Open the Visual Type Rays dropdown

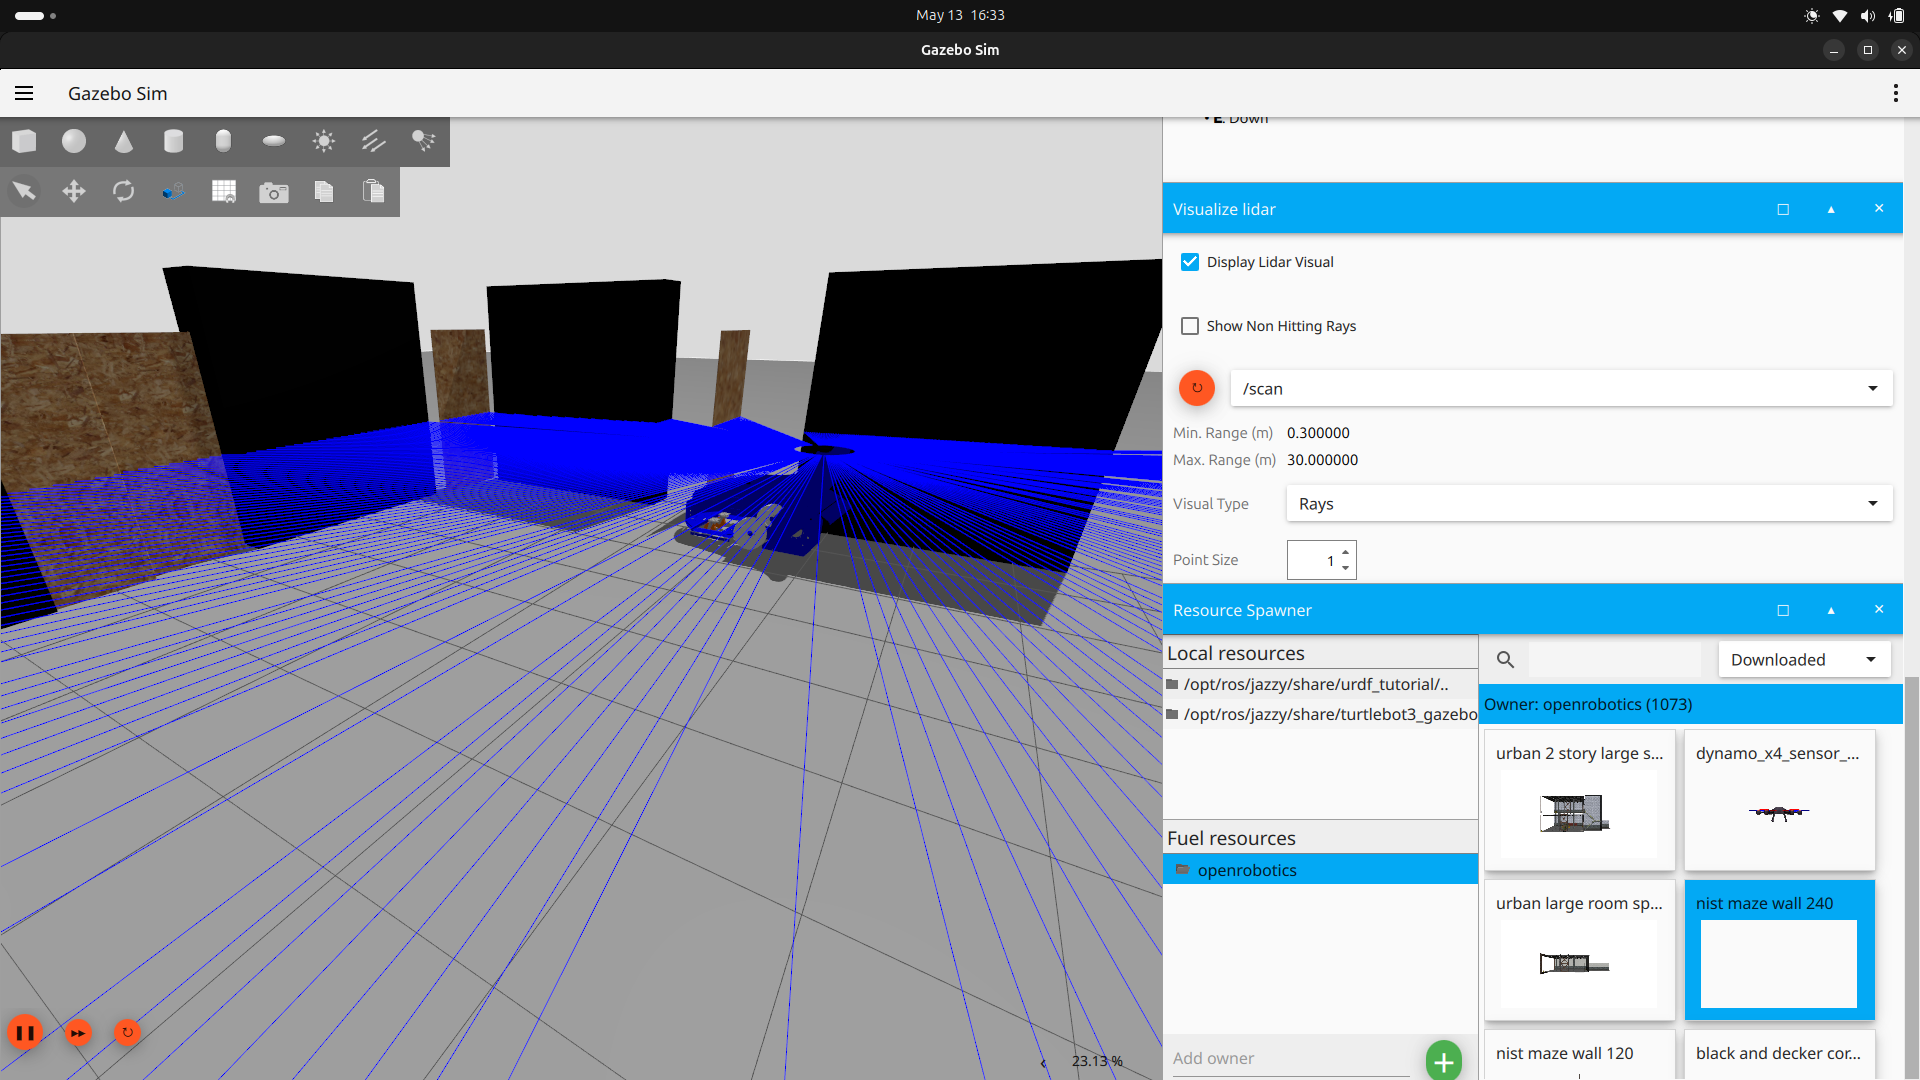coord(1589,504)
